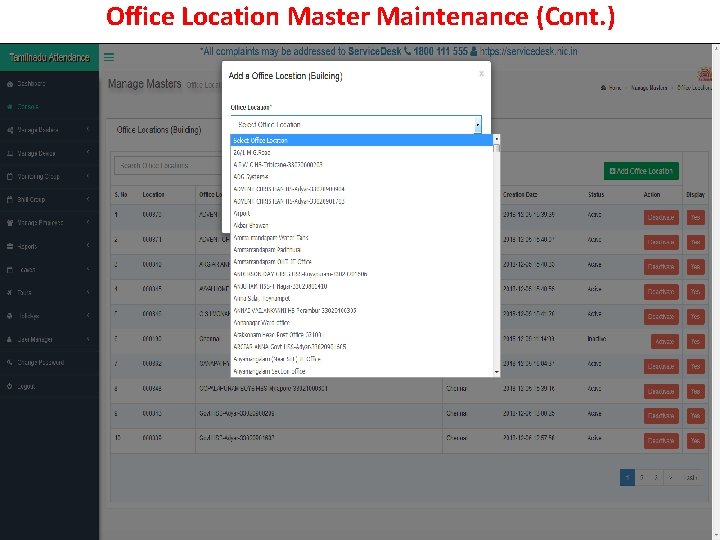The image size is (720, 540).
Task: Select Anna Salai, Teynampet option
Action: (362, 298)
